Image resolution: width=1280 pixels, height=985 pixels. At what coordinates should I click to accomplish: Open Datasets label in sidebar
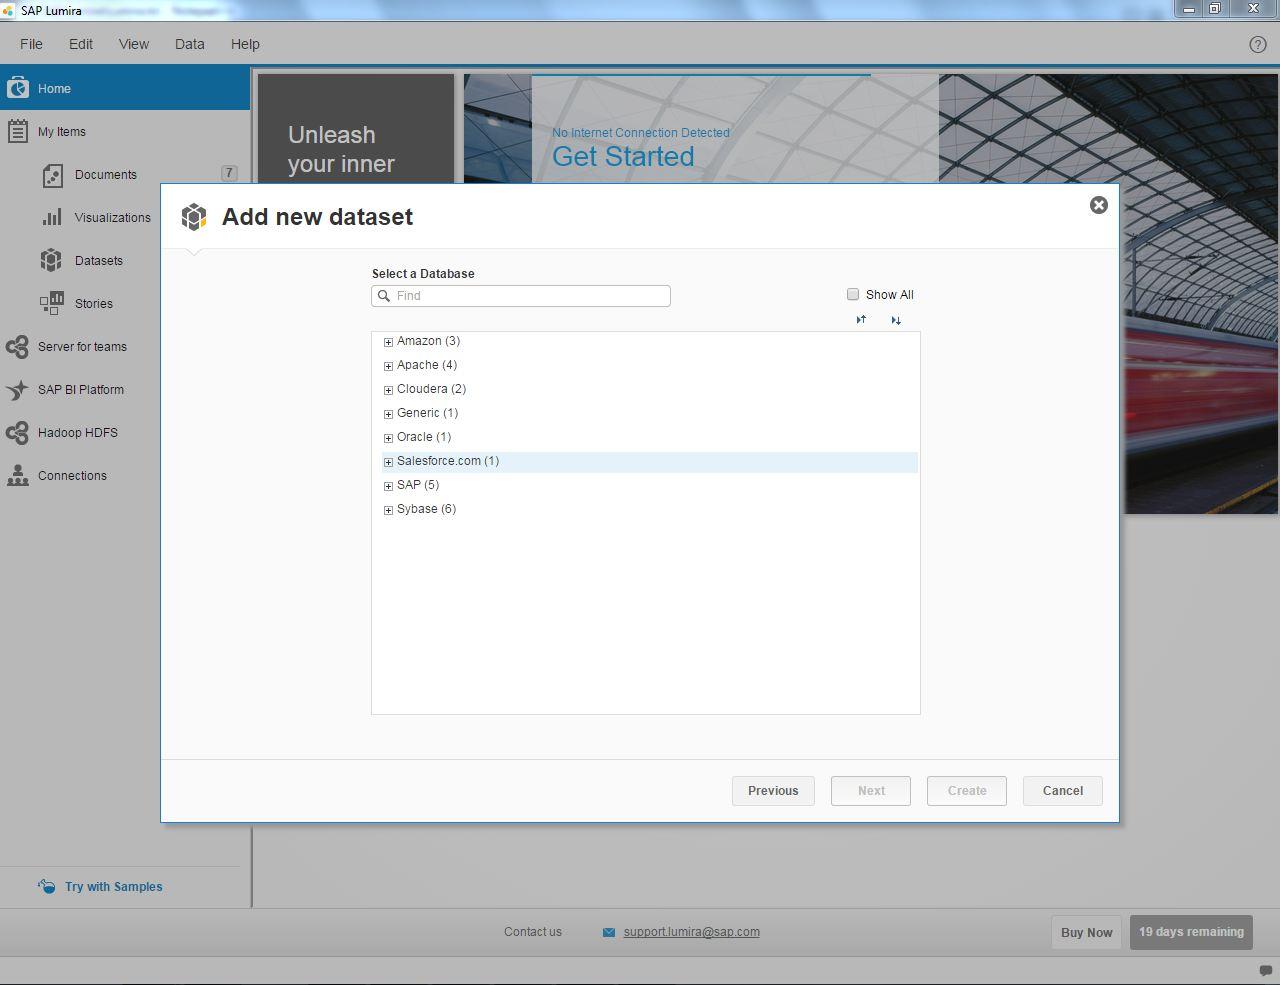99,261
